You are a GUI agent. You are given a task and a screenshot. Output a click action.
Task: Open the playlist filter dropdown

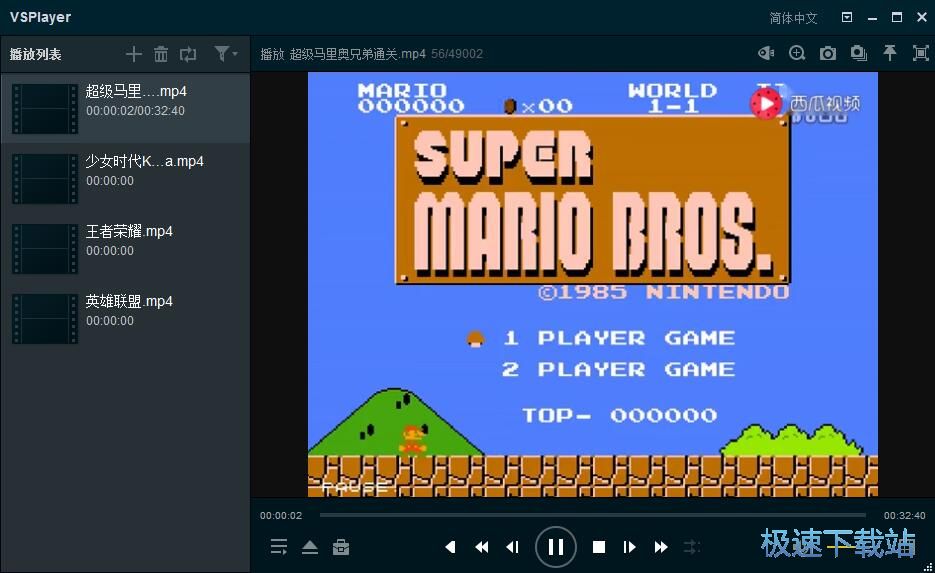225,54
